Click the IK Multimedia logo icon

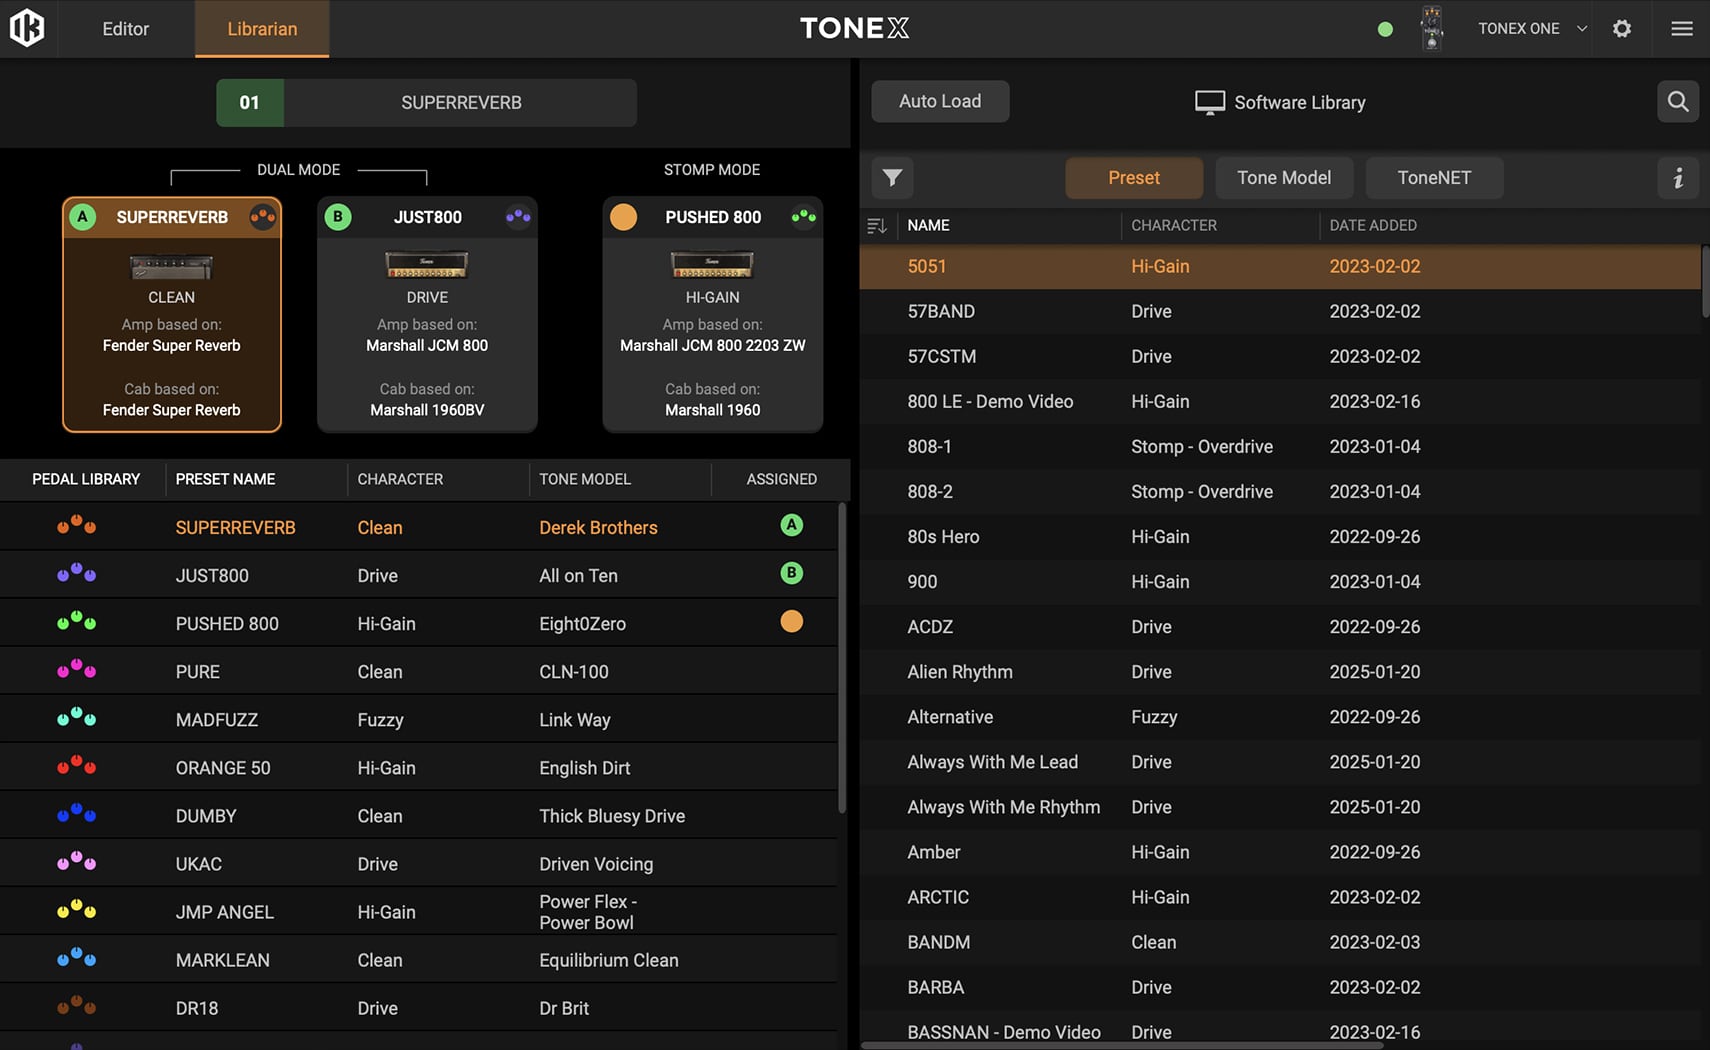27,28
